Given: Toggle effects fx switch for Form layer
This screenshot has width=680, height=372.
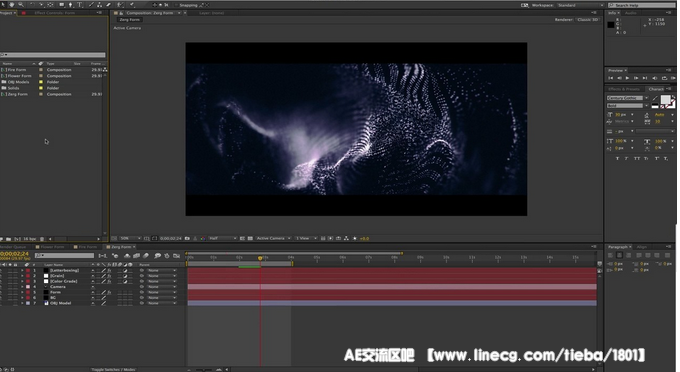Looking at the screenshot, I should pyautogui.click(x=109, y=292).
